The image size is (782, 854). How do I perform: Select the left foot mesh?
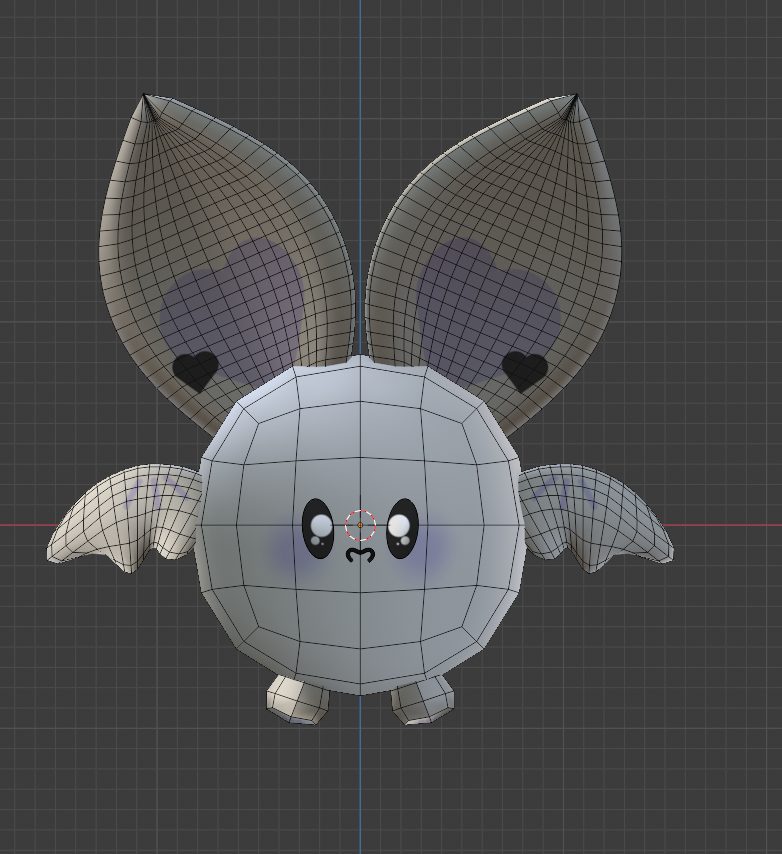[298, 700]
